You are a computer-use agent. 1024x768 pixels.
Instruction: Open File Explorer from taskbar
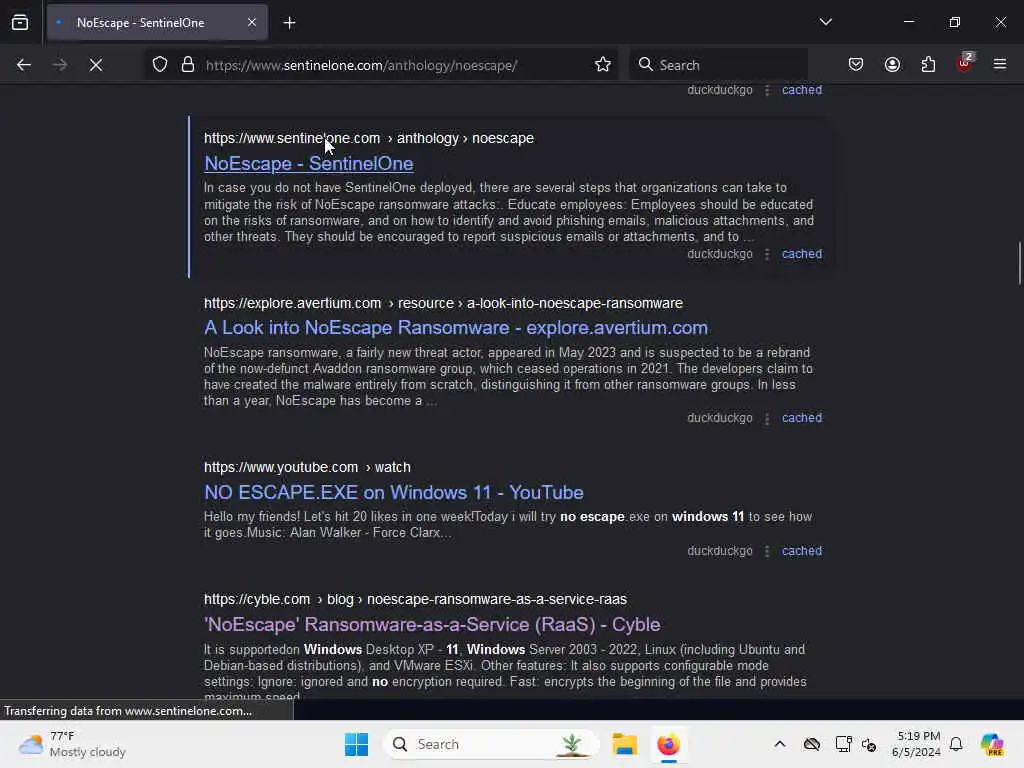pyautogui.click(x=624, y=744)
